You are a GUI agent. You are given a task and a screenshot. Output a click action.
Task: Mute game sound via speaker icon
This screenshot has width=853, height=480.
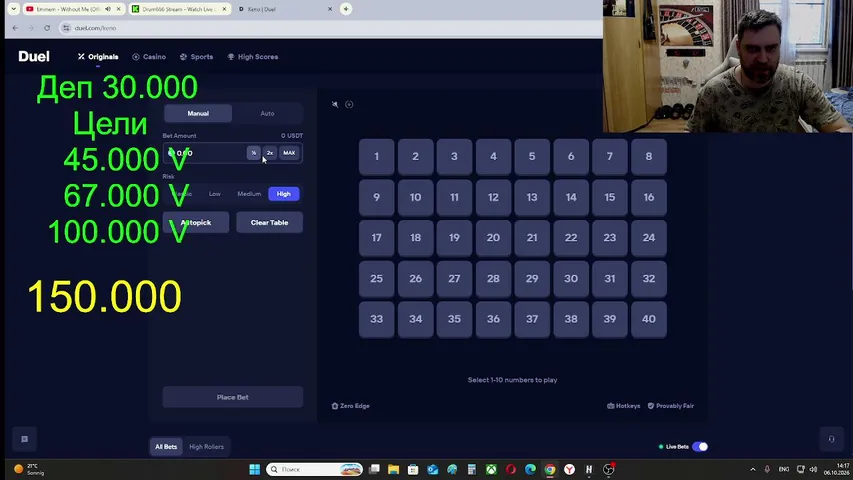[x=335, y=104]
